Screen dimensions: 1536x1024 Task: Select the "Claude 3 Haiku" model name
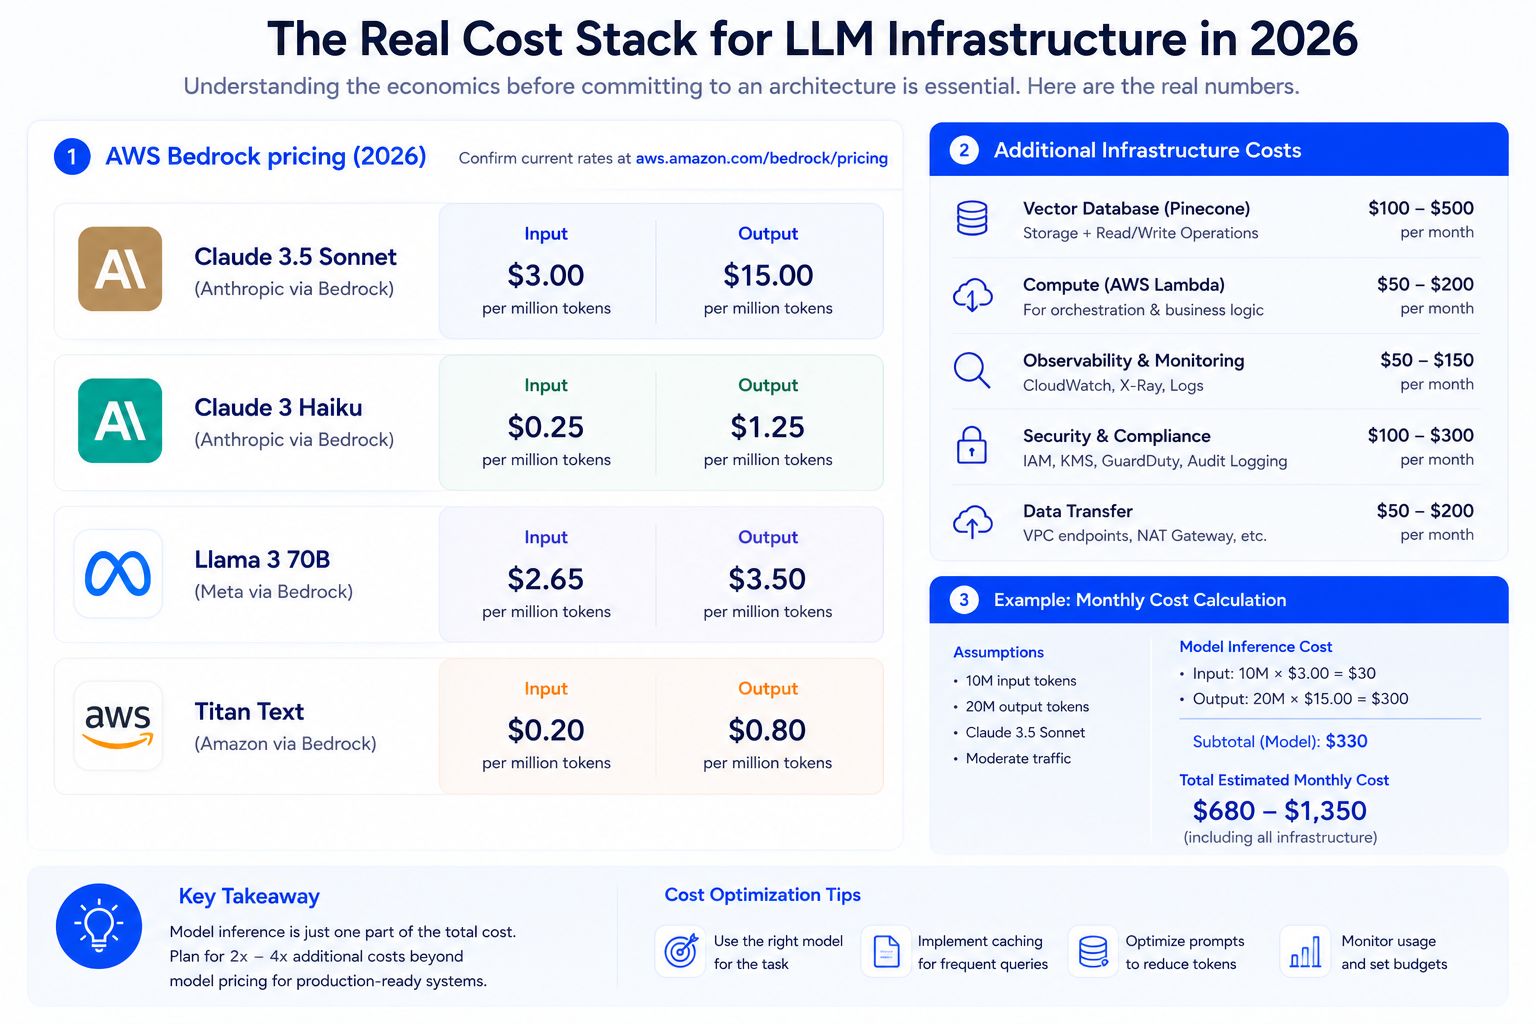point(278,408)
